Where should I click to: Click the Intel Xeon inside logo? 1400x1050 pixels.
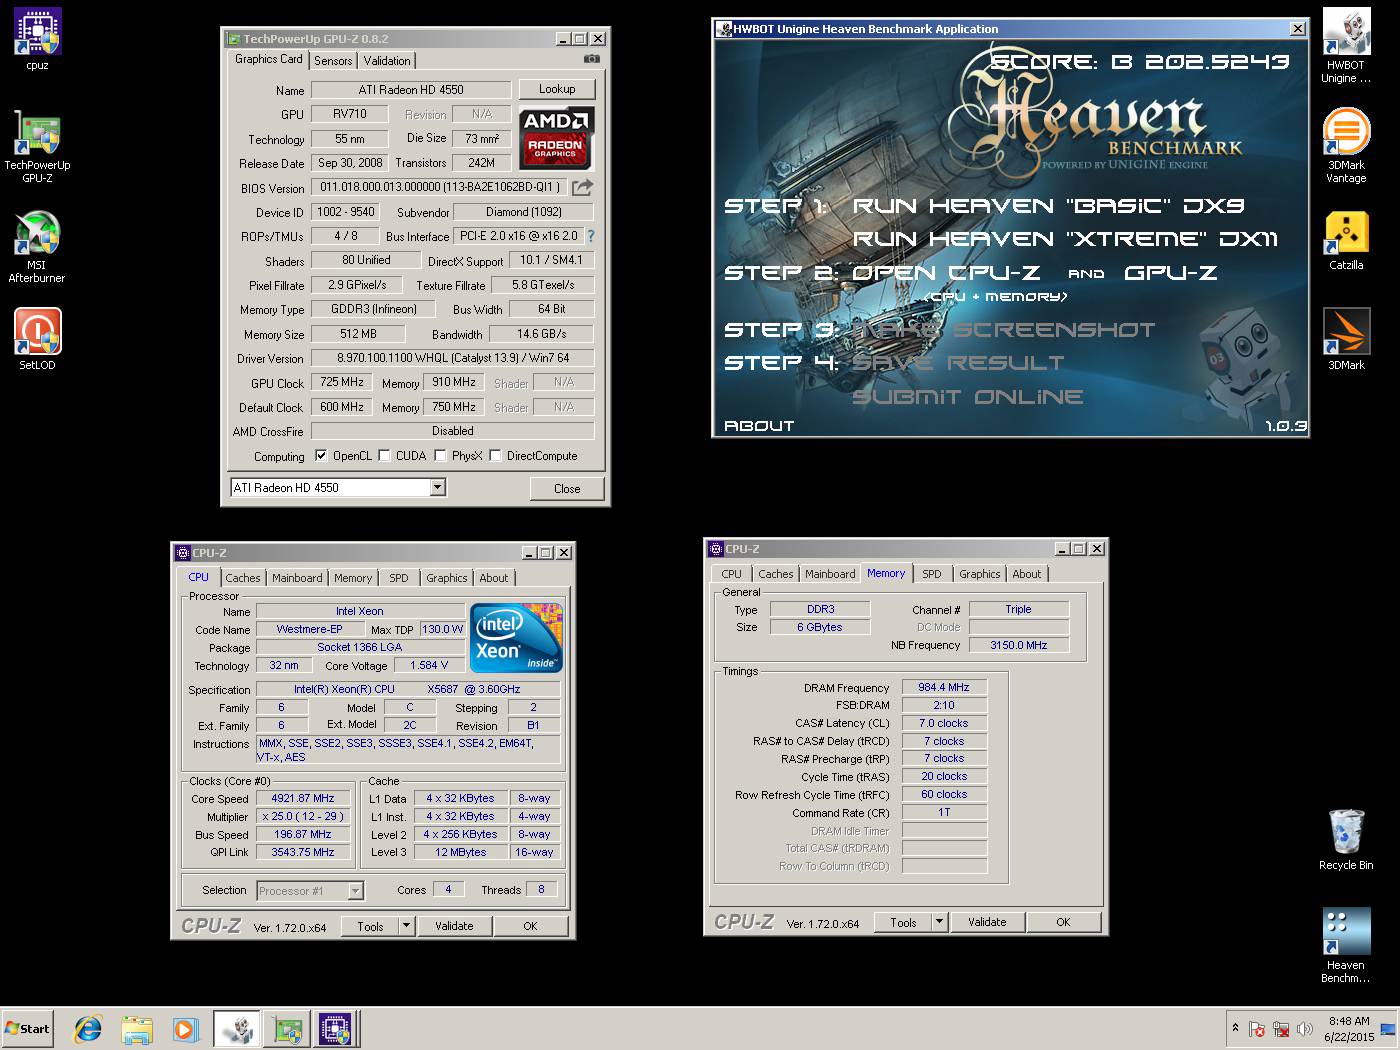516,637
